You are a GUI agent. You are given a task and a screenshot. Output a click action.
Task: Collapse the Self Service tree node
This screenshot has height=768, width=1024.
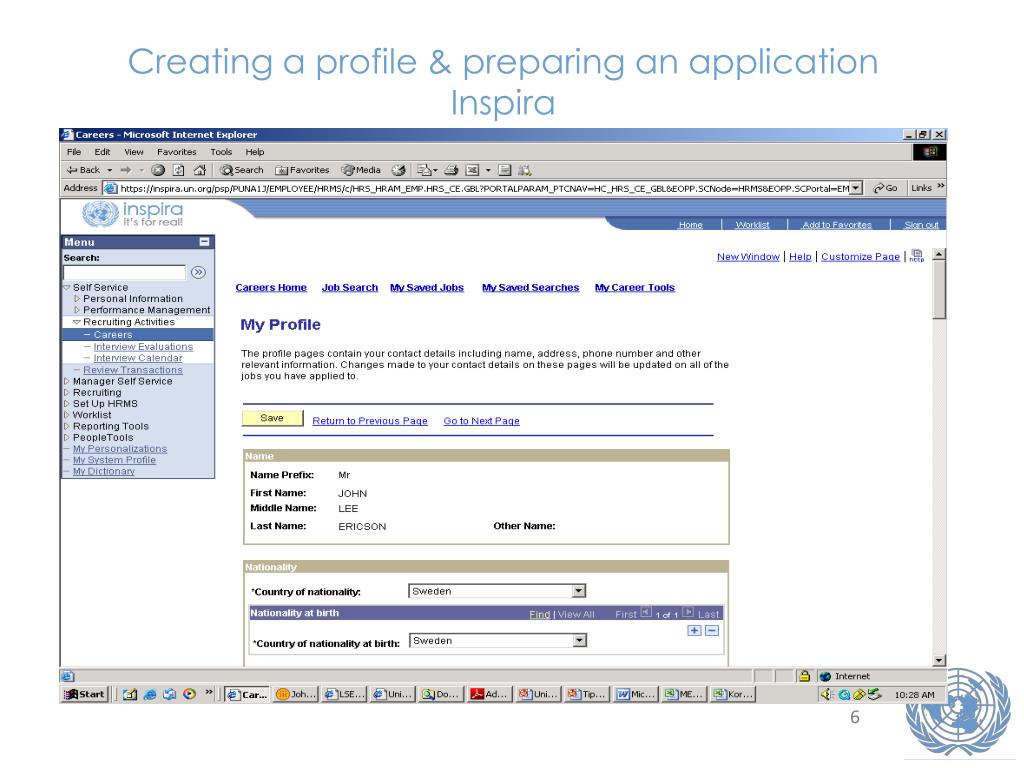pyautogui.click(x=67, y=287)
